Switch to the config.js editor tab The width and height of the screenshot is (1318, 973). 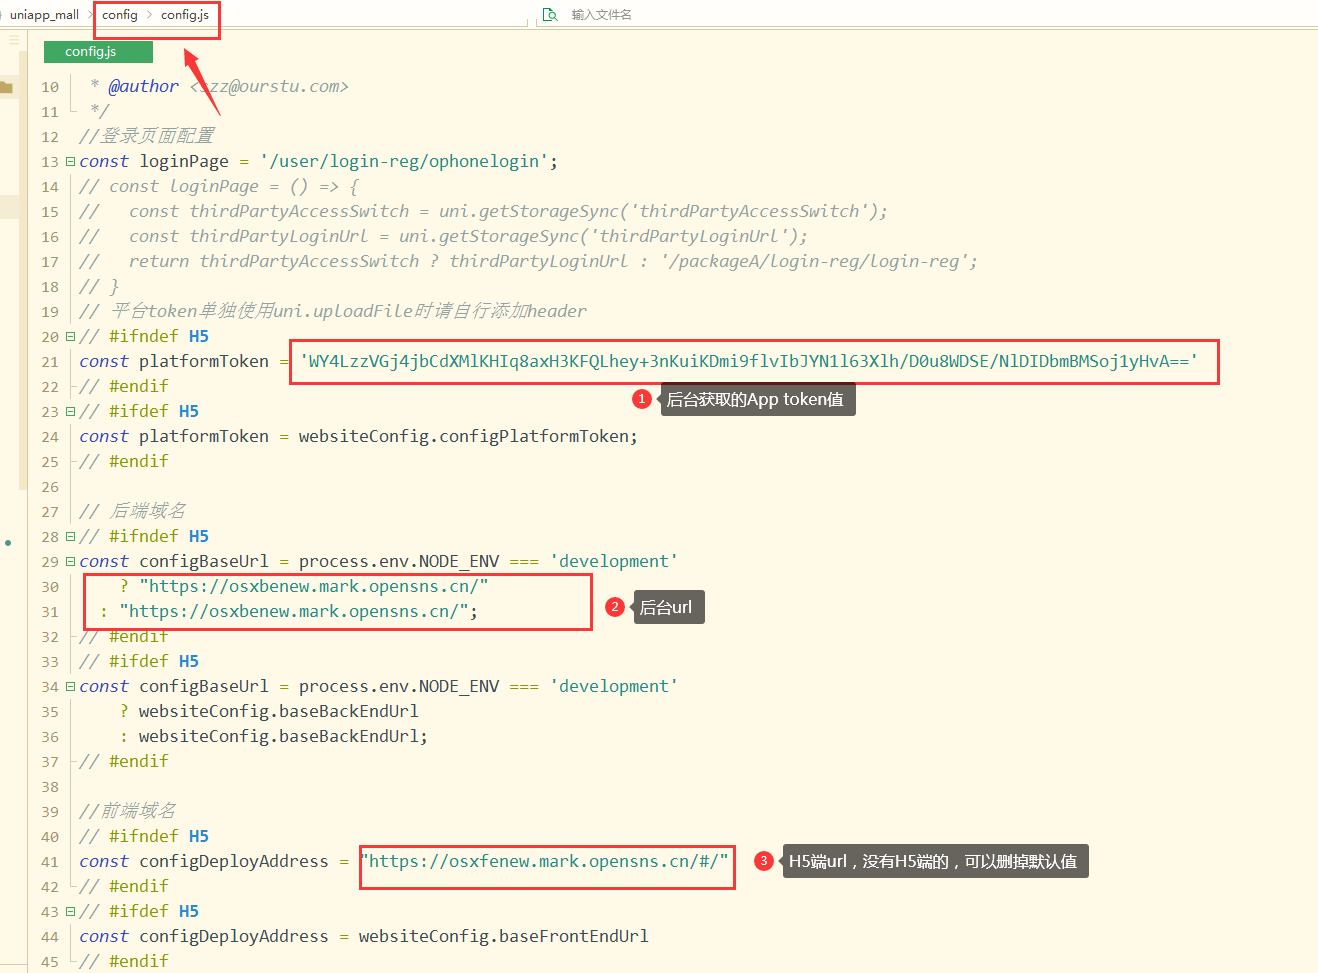[98, 52]
